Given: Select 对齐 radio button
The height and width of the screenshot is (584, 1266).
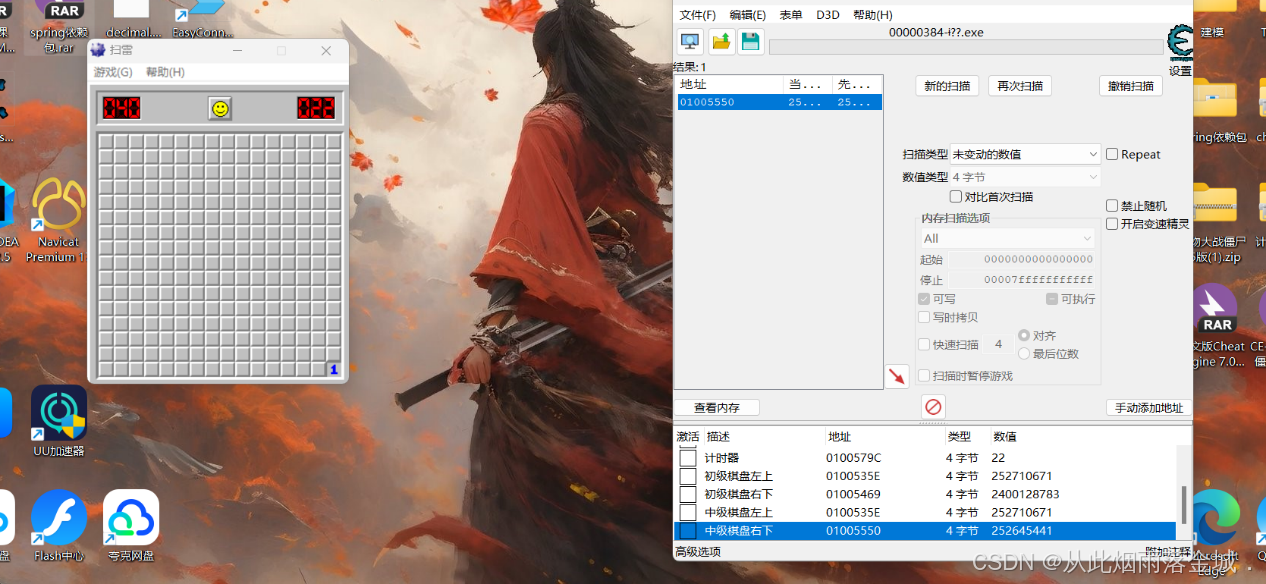Looking at the screenshot, I should tap(1024, 335).
